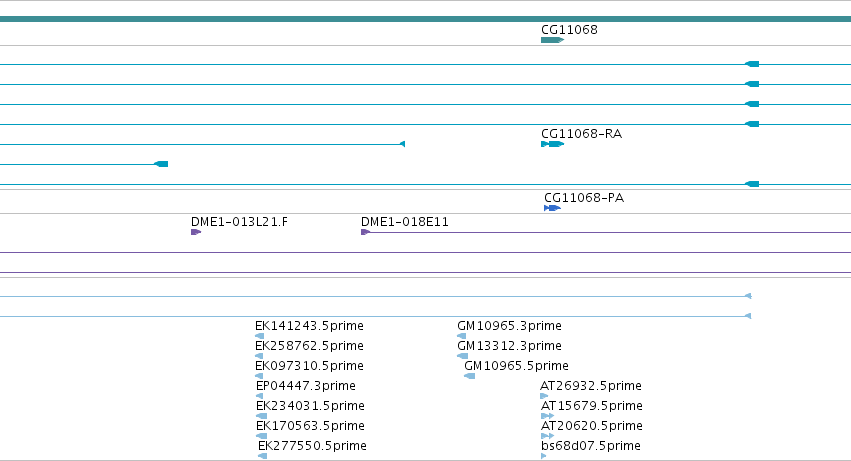Select the EK234031.5prime EST glyph
The height and width of the screenshot is (461, 851).
click(262, 416)
